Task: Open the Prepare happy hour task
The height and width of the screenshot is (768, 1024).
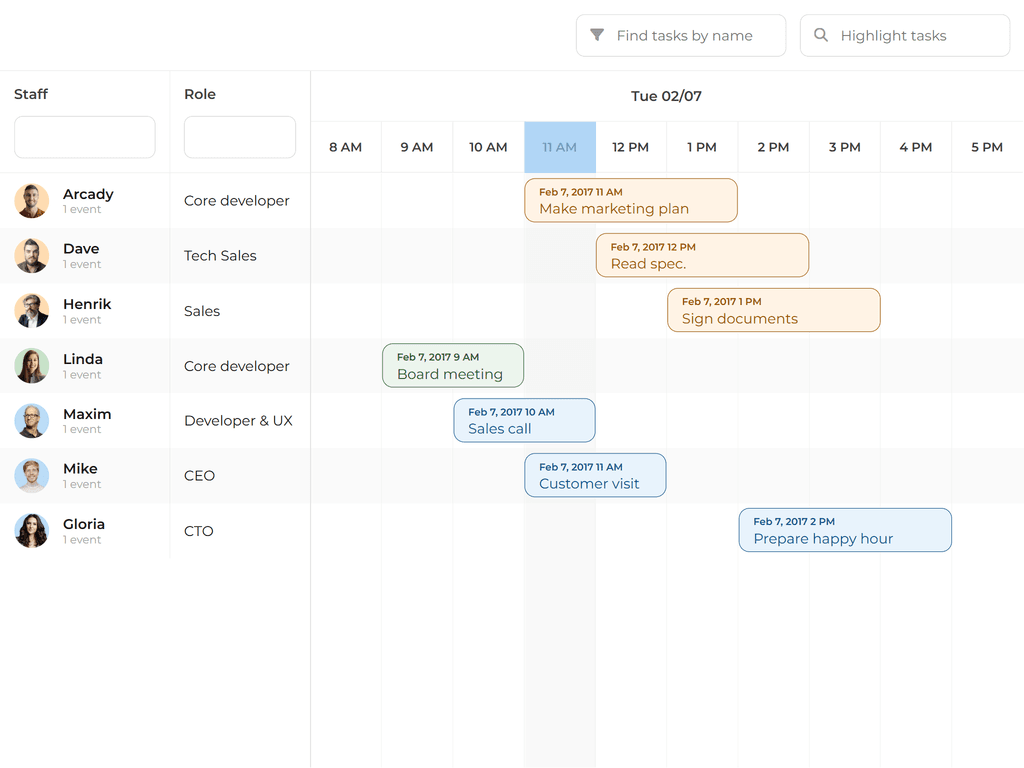Action: pos(845,530)
